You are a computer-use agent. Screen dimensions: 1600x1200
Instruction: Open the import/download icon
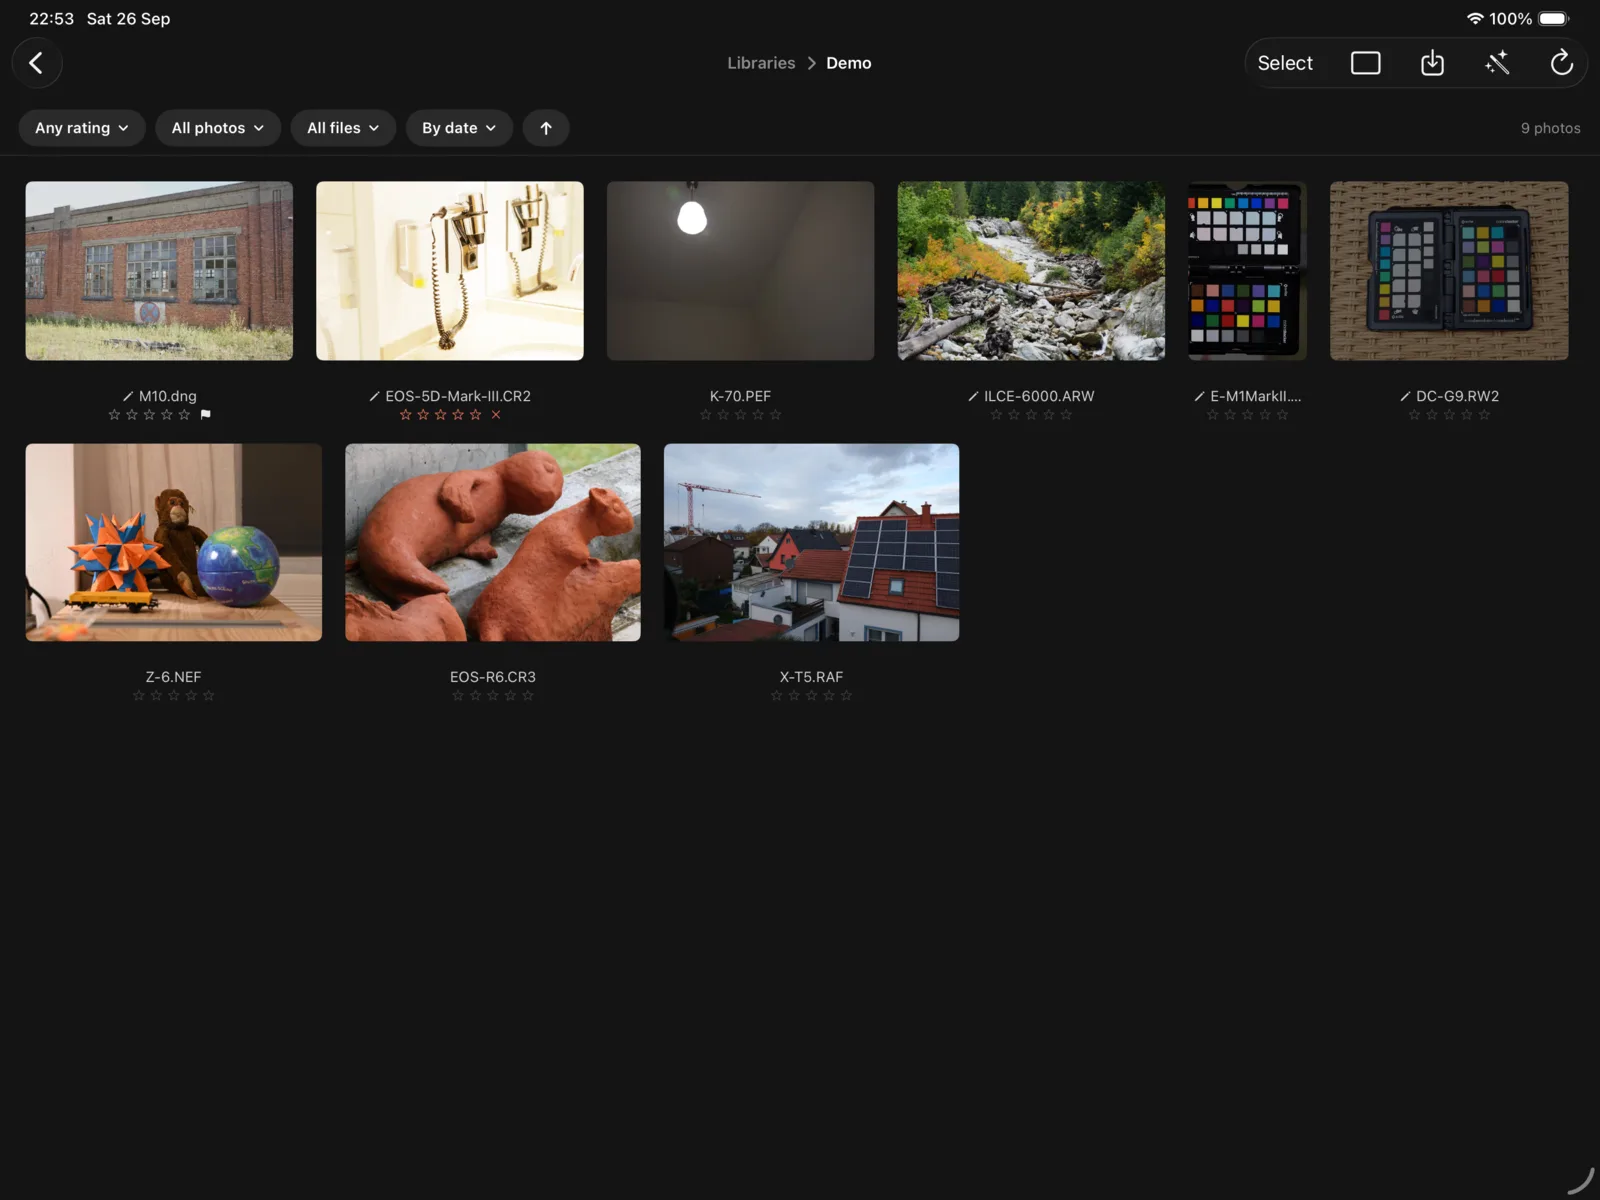click(x=1432, y=63)
